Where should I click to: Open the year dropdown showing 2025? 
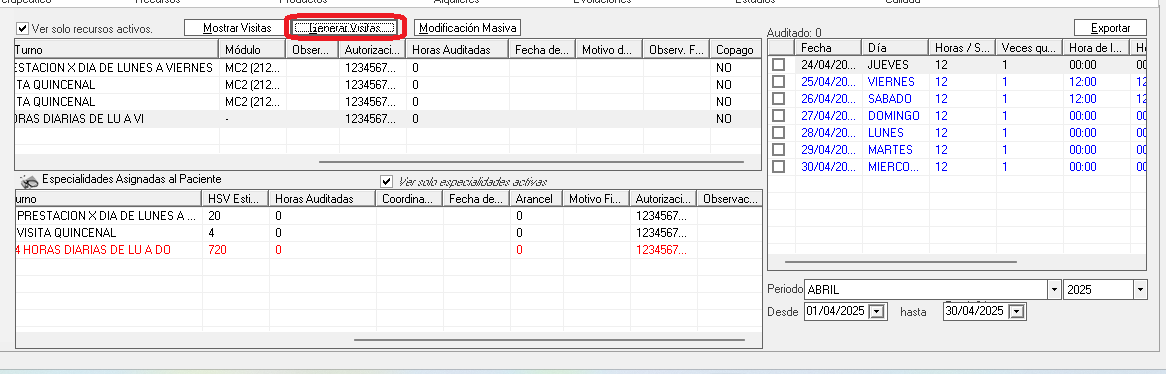(1140, 290)
